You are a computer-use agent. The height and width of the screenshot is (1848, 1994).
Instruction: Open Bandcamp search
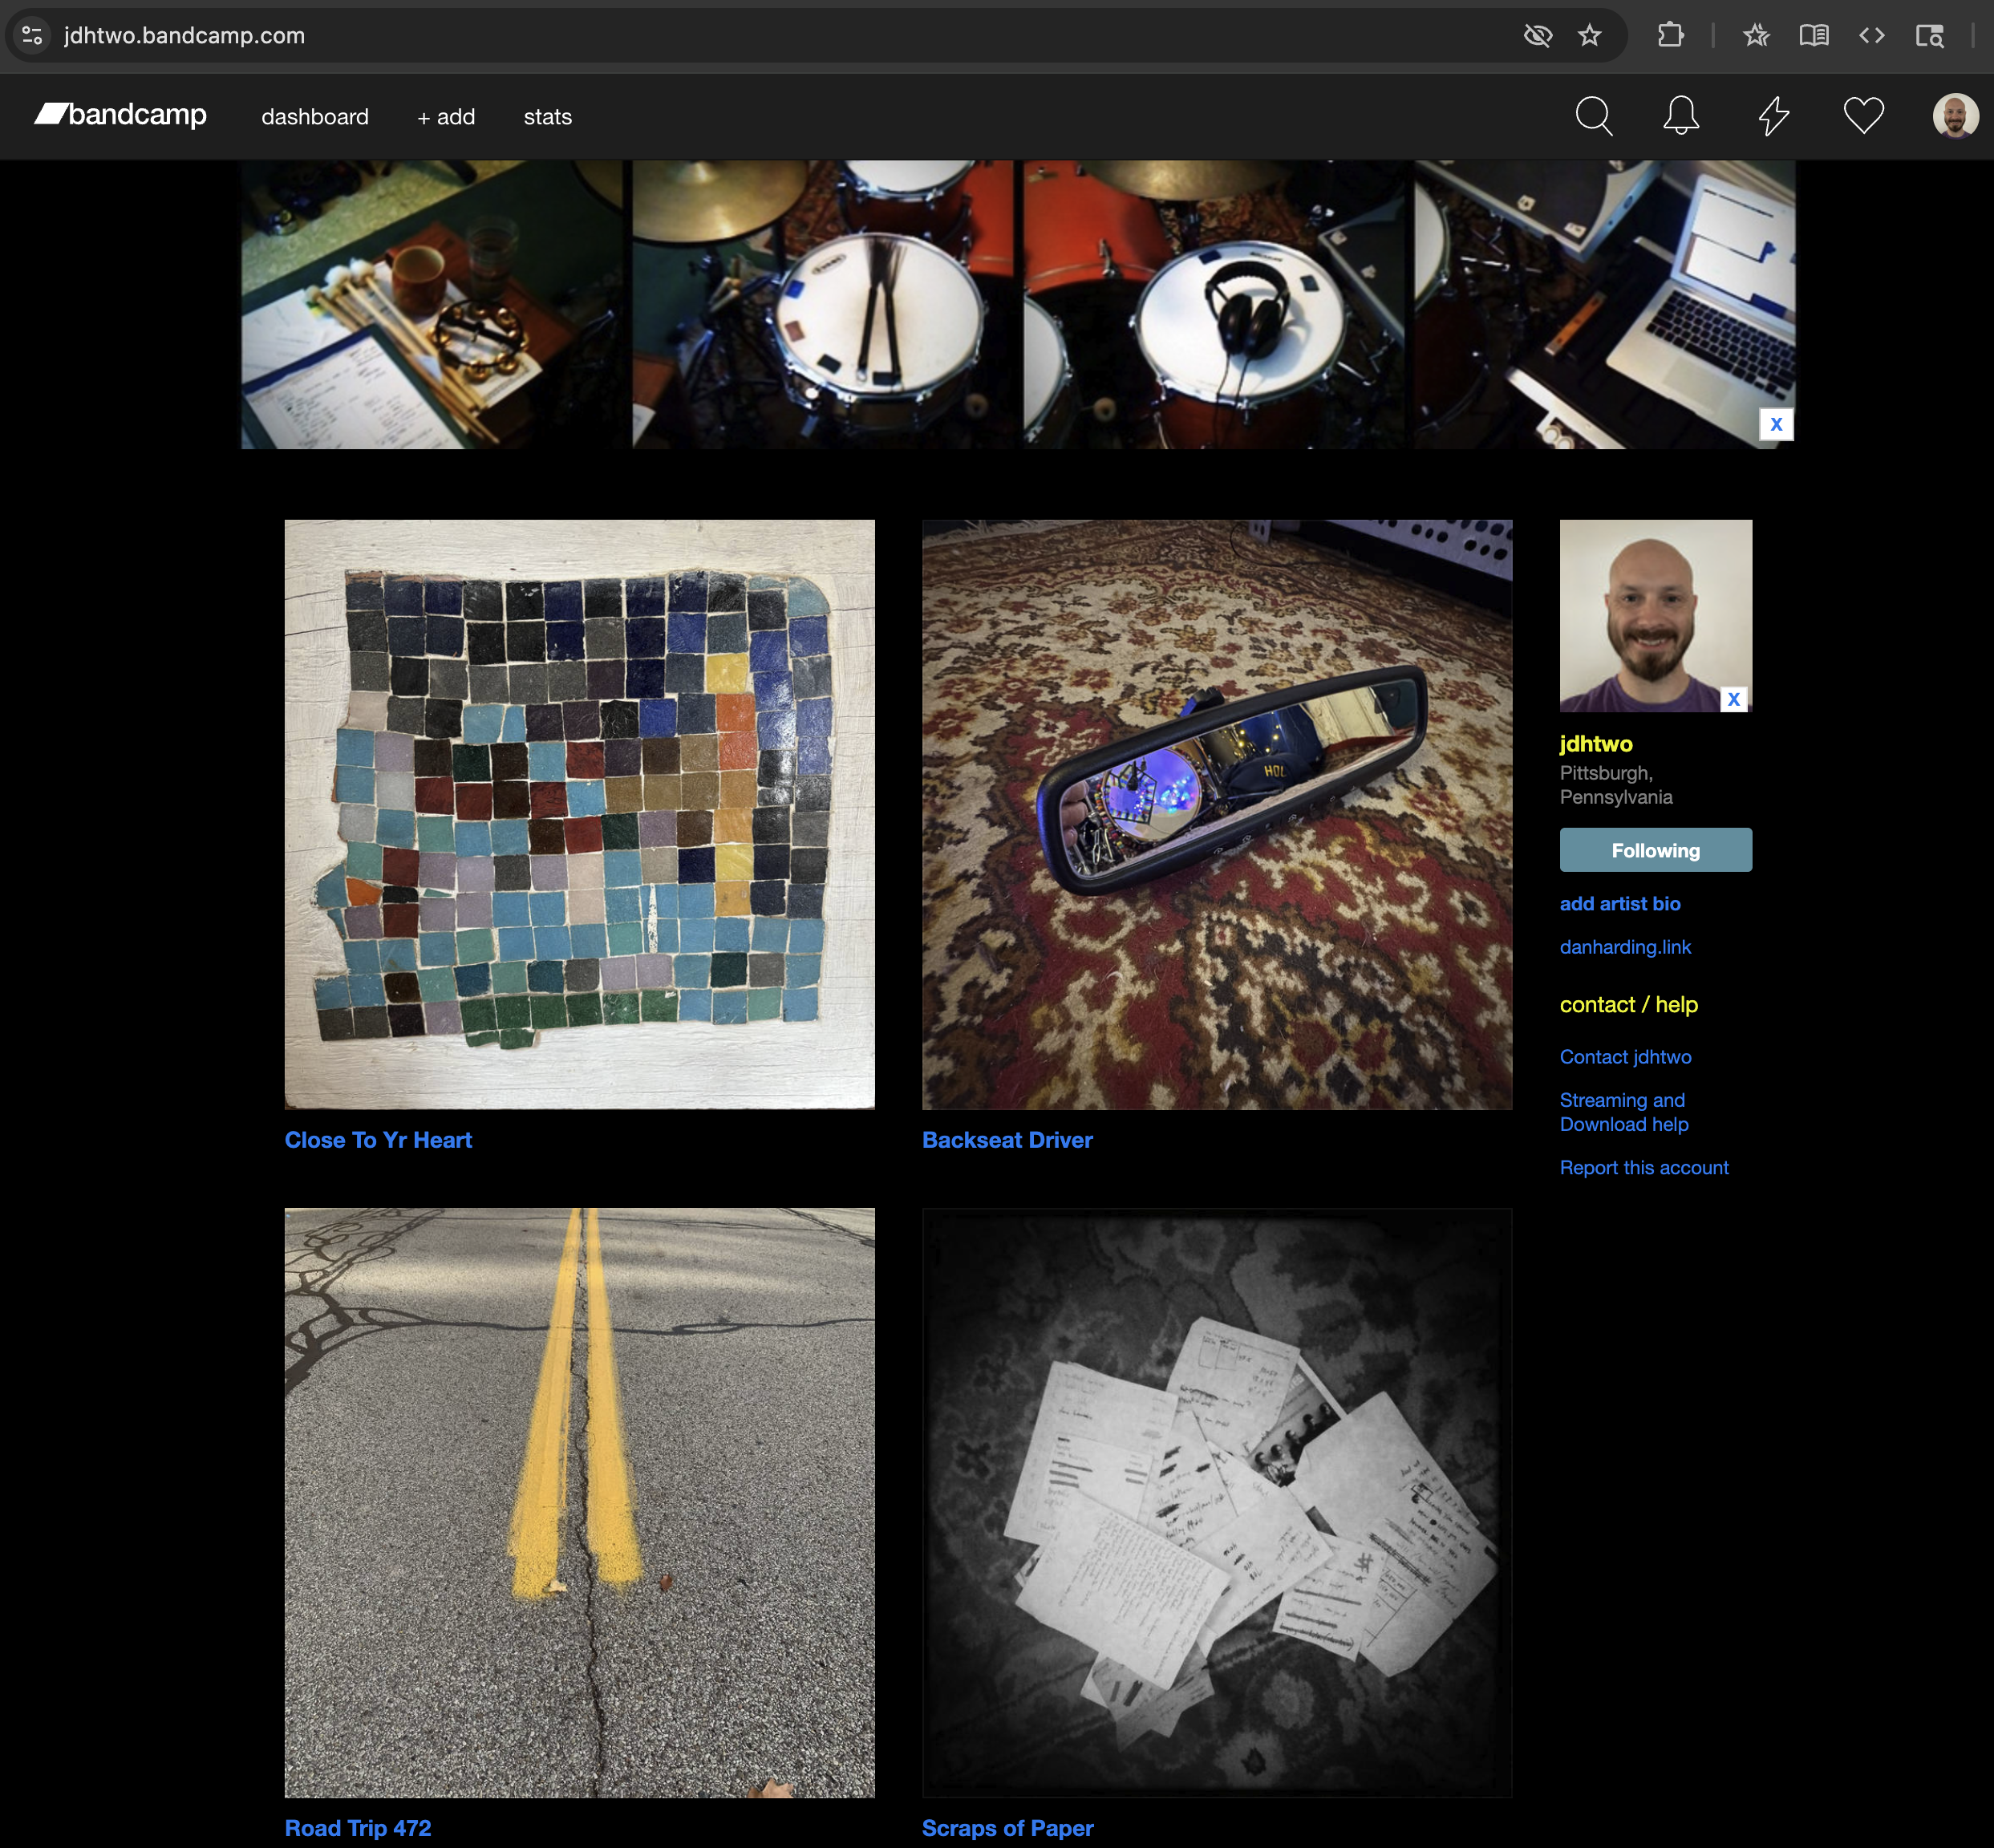[x=1594, y=116]
